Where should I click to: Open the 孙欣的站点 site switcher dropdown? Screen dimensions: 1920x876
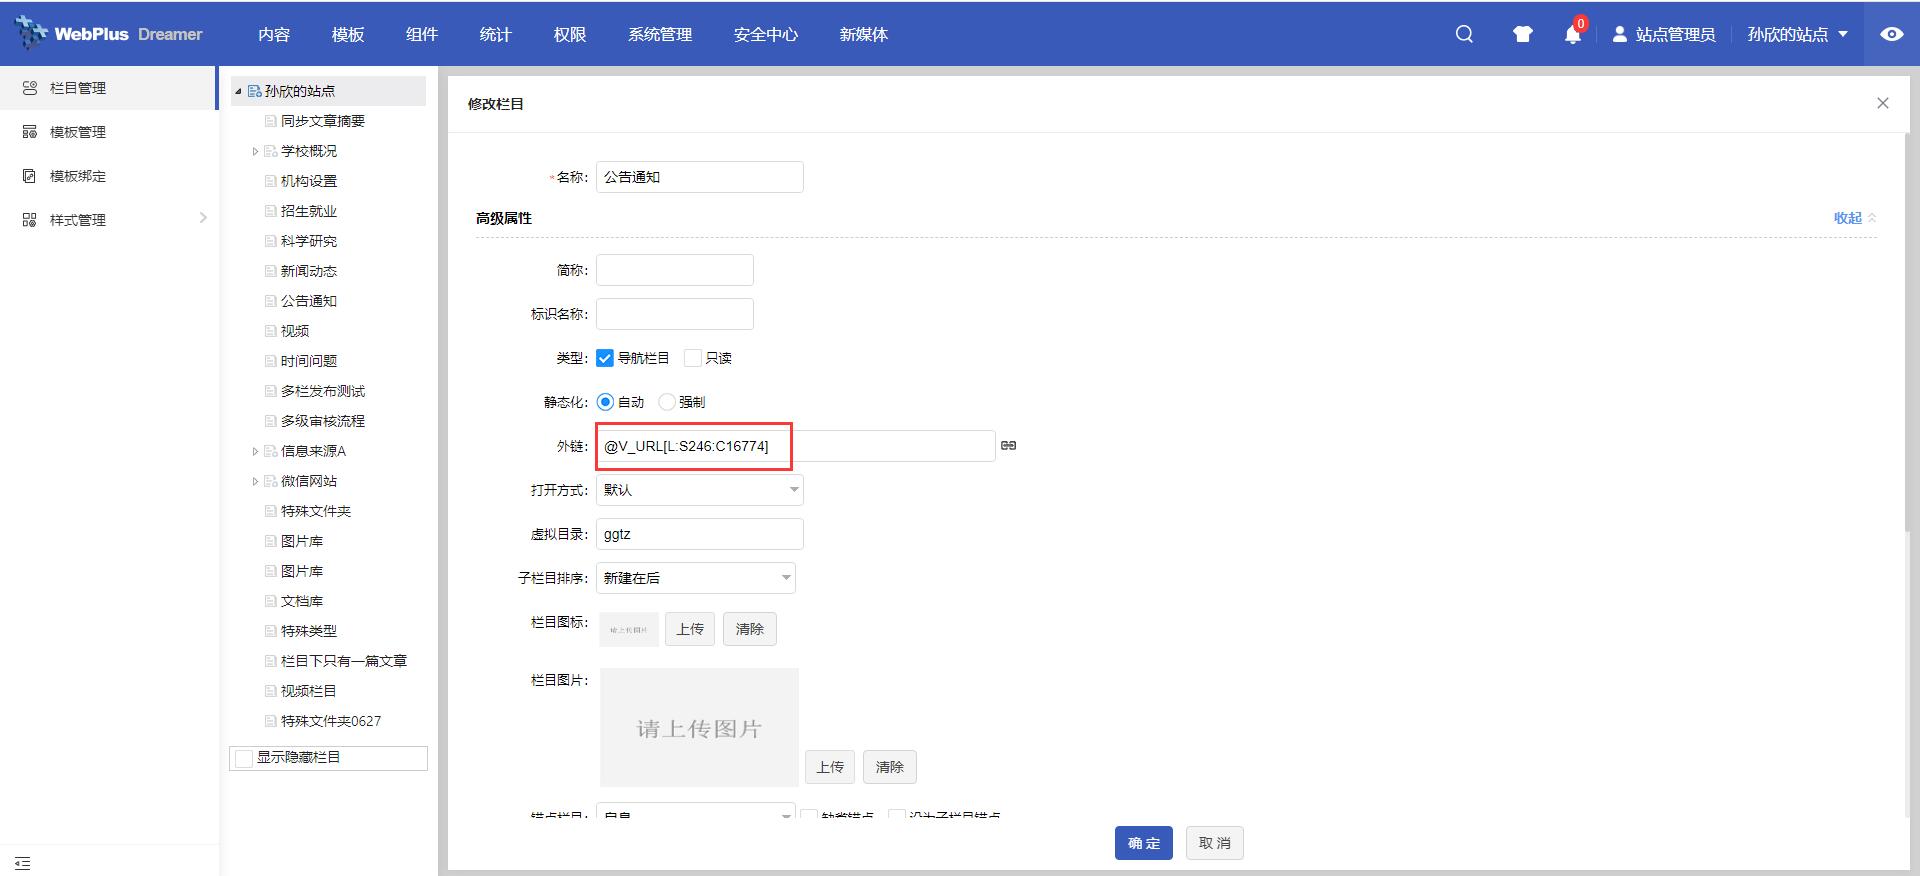(1798, 34)
